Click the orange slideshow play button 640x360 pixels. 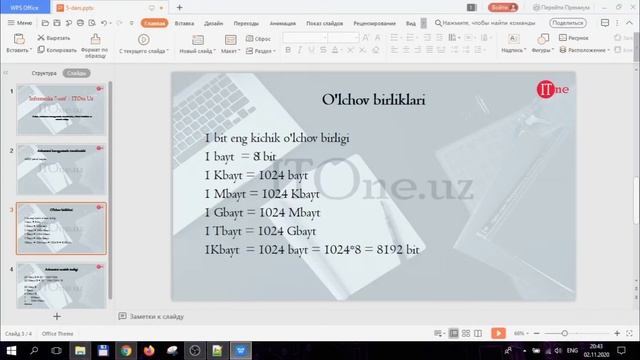(498, 333)
